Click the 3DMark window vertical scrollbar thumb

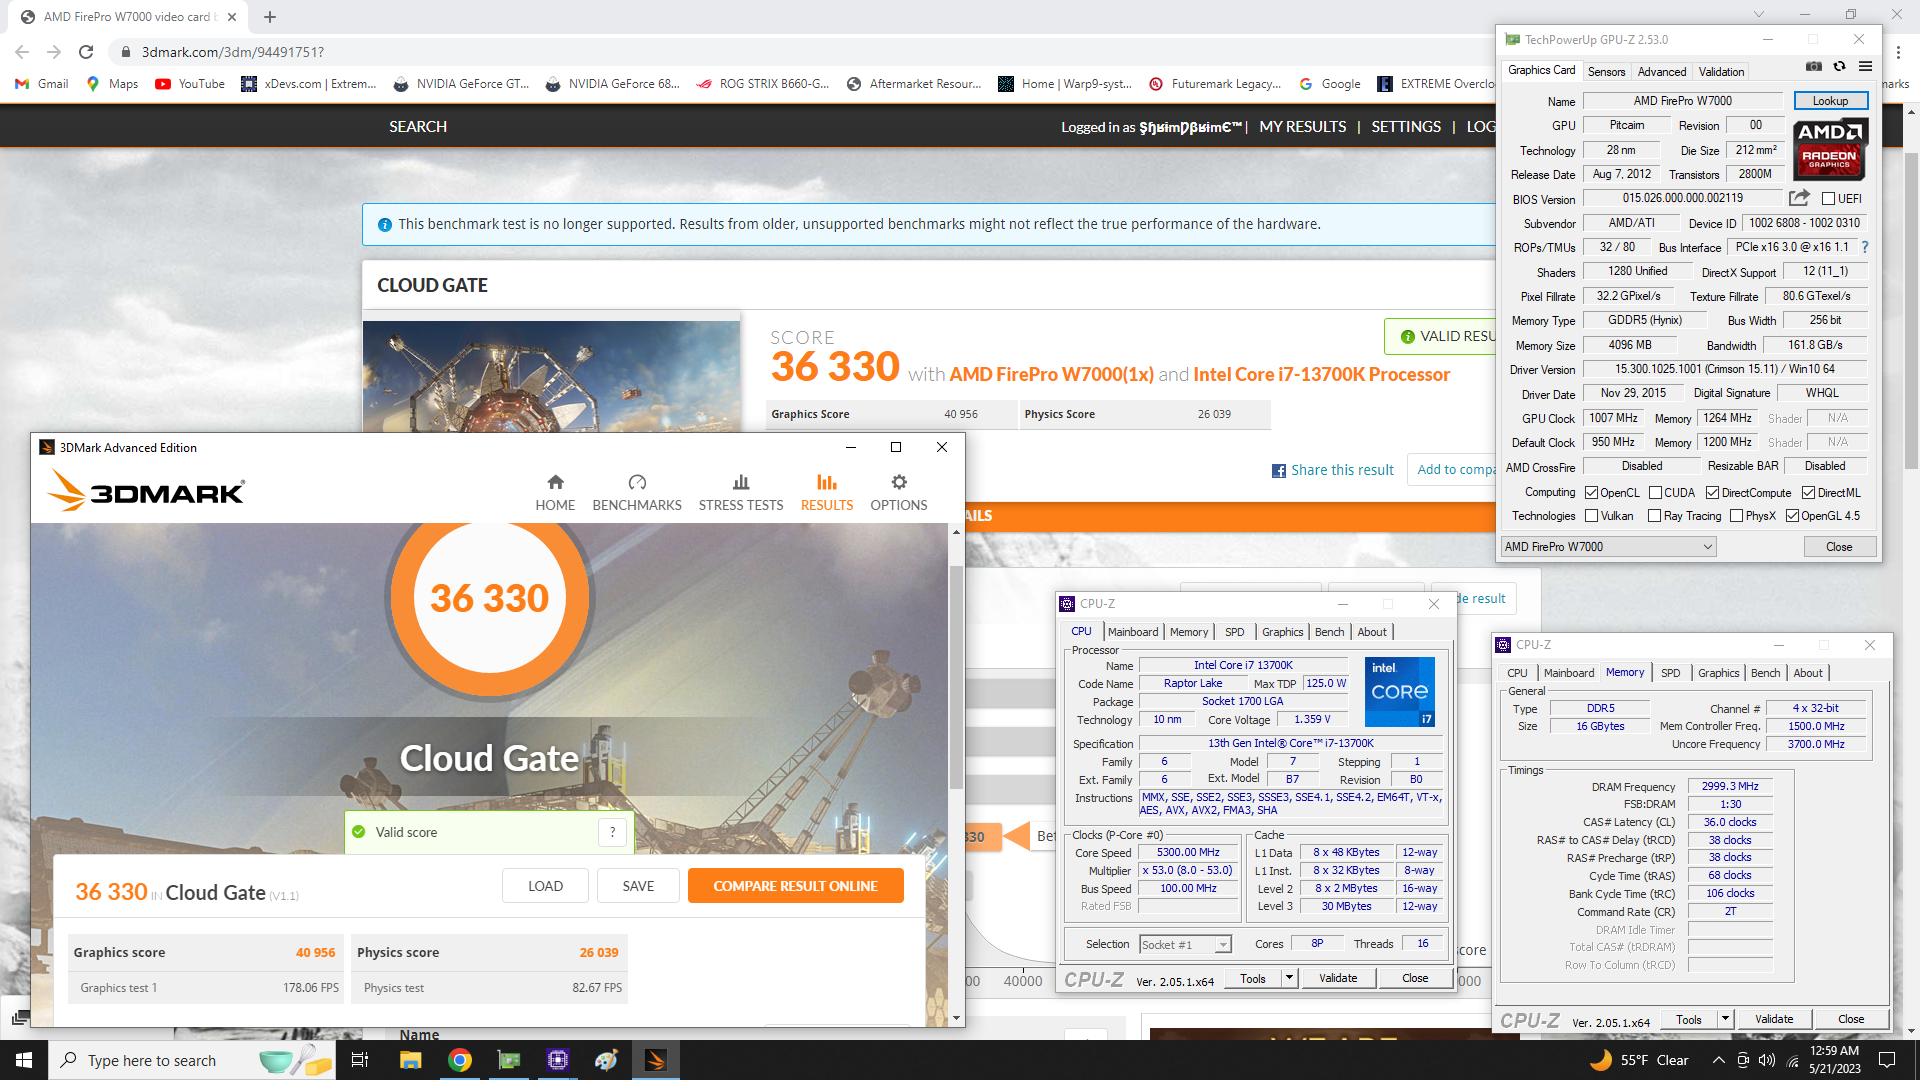tap(956, 677)
